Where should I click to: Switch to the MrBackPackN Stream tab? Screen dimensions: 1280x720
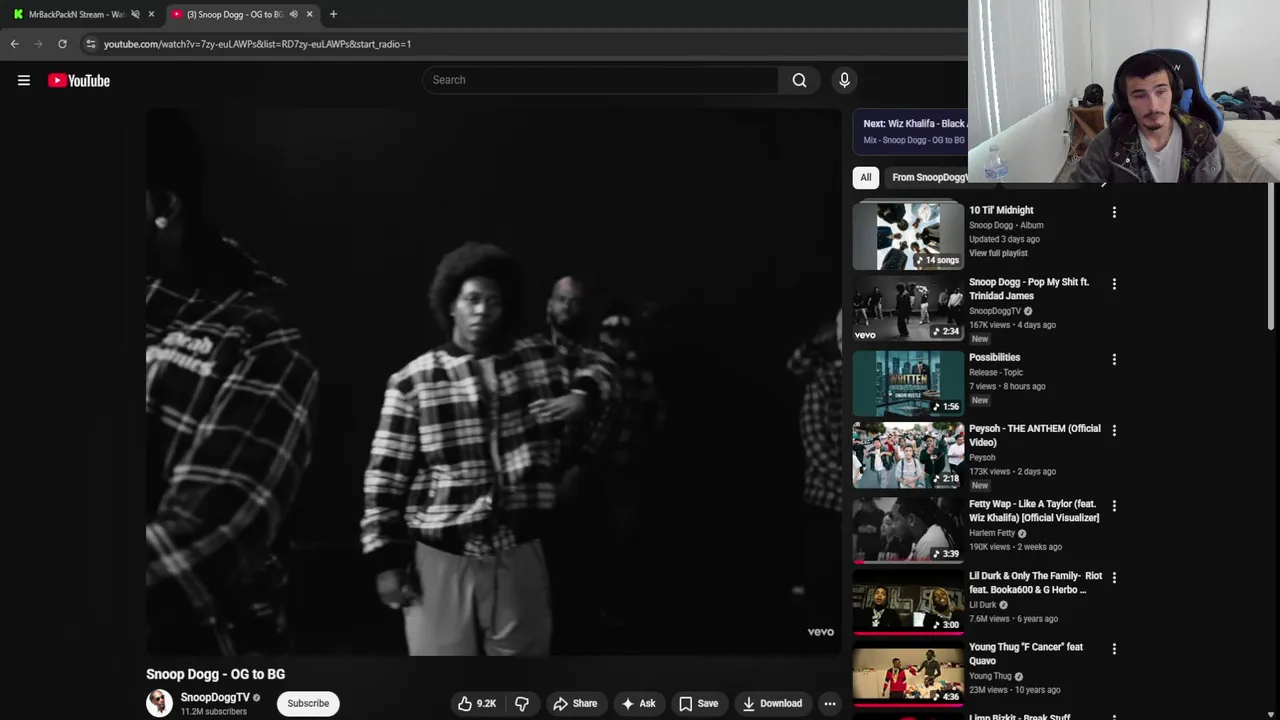click(76, 14)
